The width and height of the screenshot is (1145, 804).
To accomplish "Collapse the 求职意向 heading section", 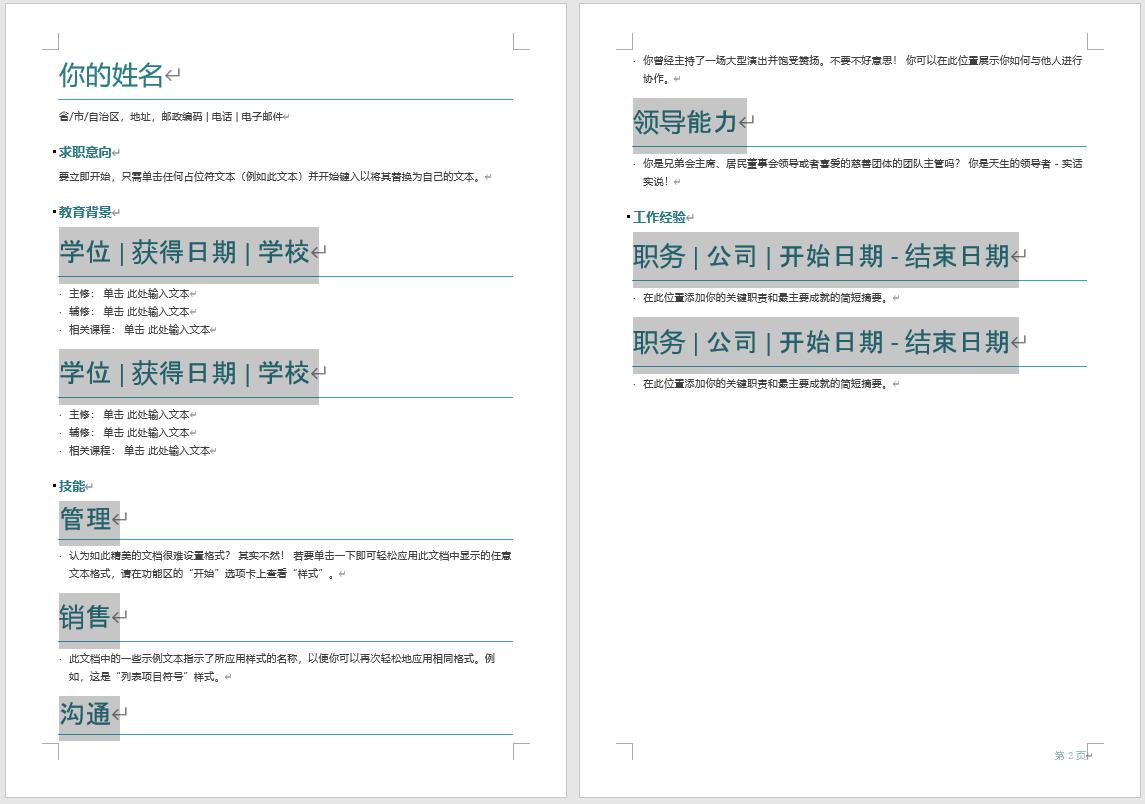I will [x=53, y=151].
